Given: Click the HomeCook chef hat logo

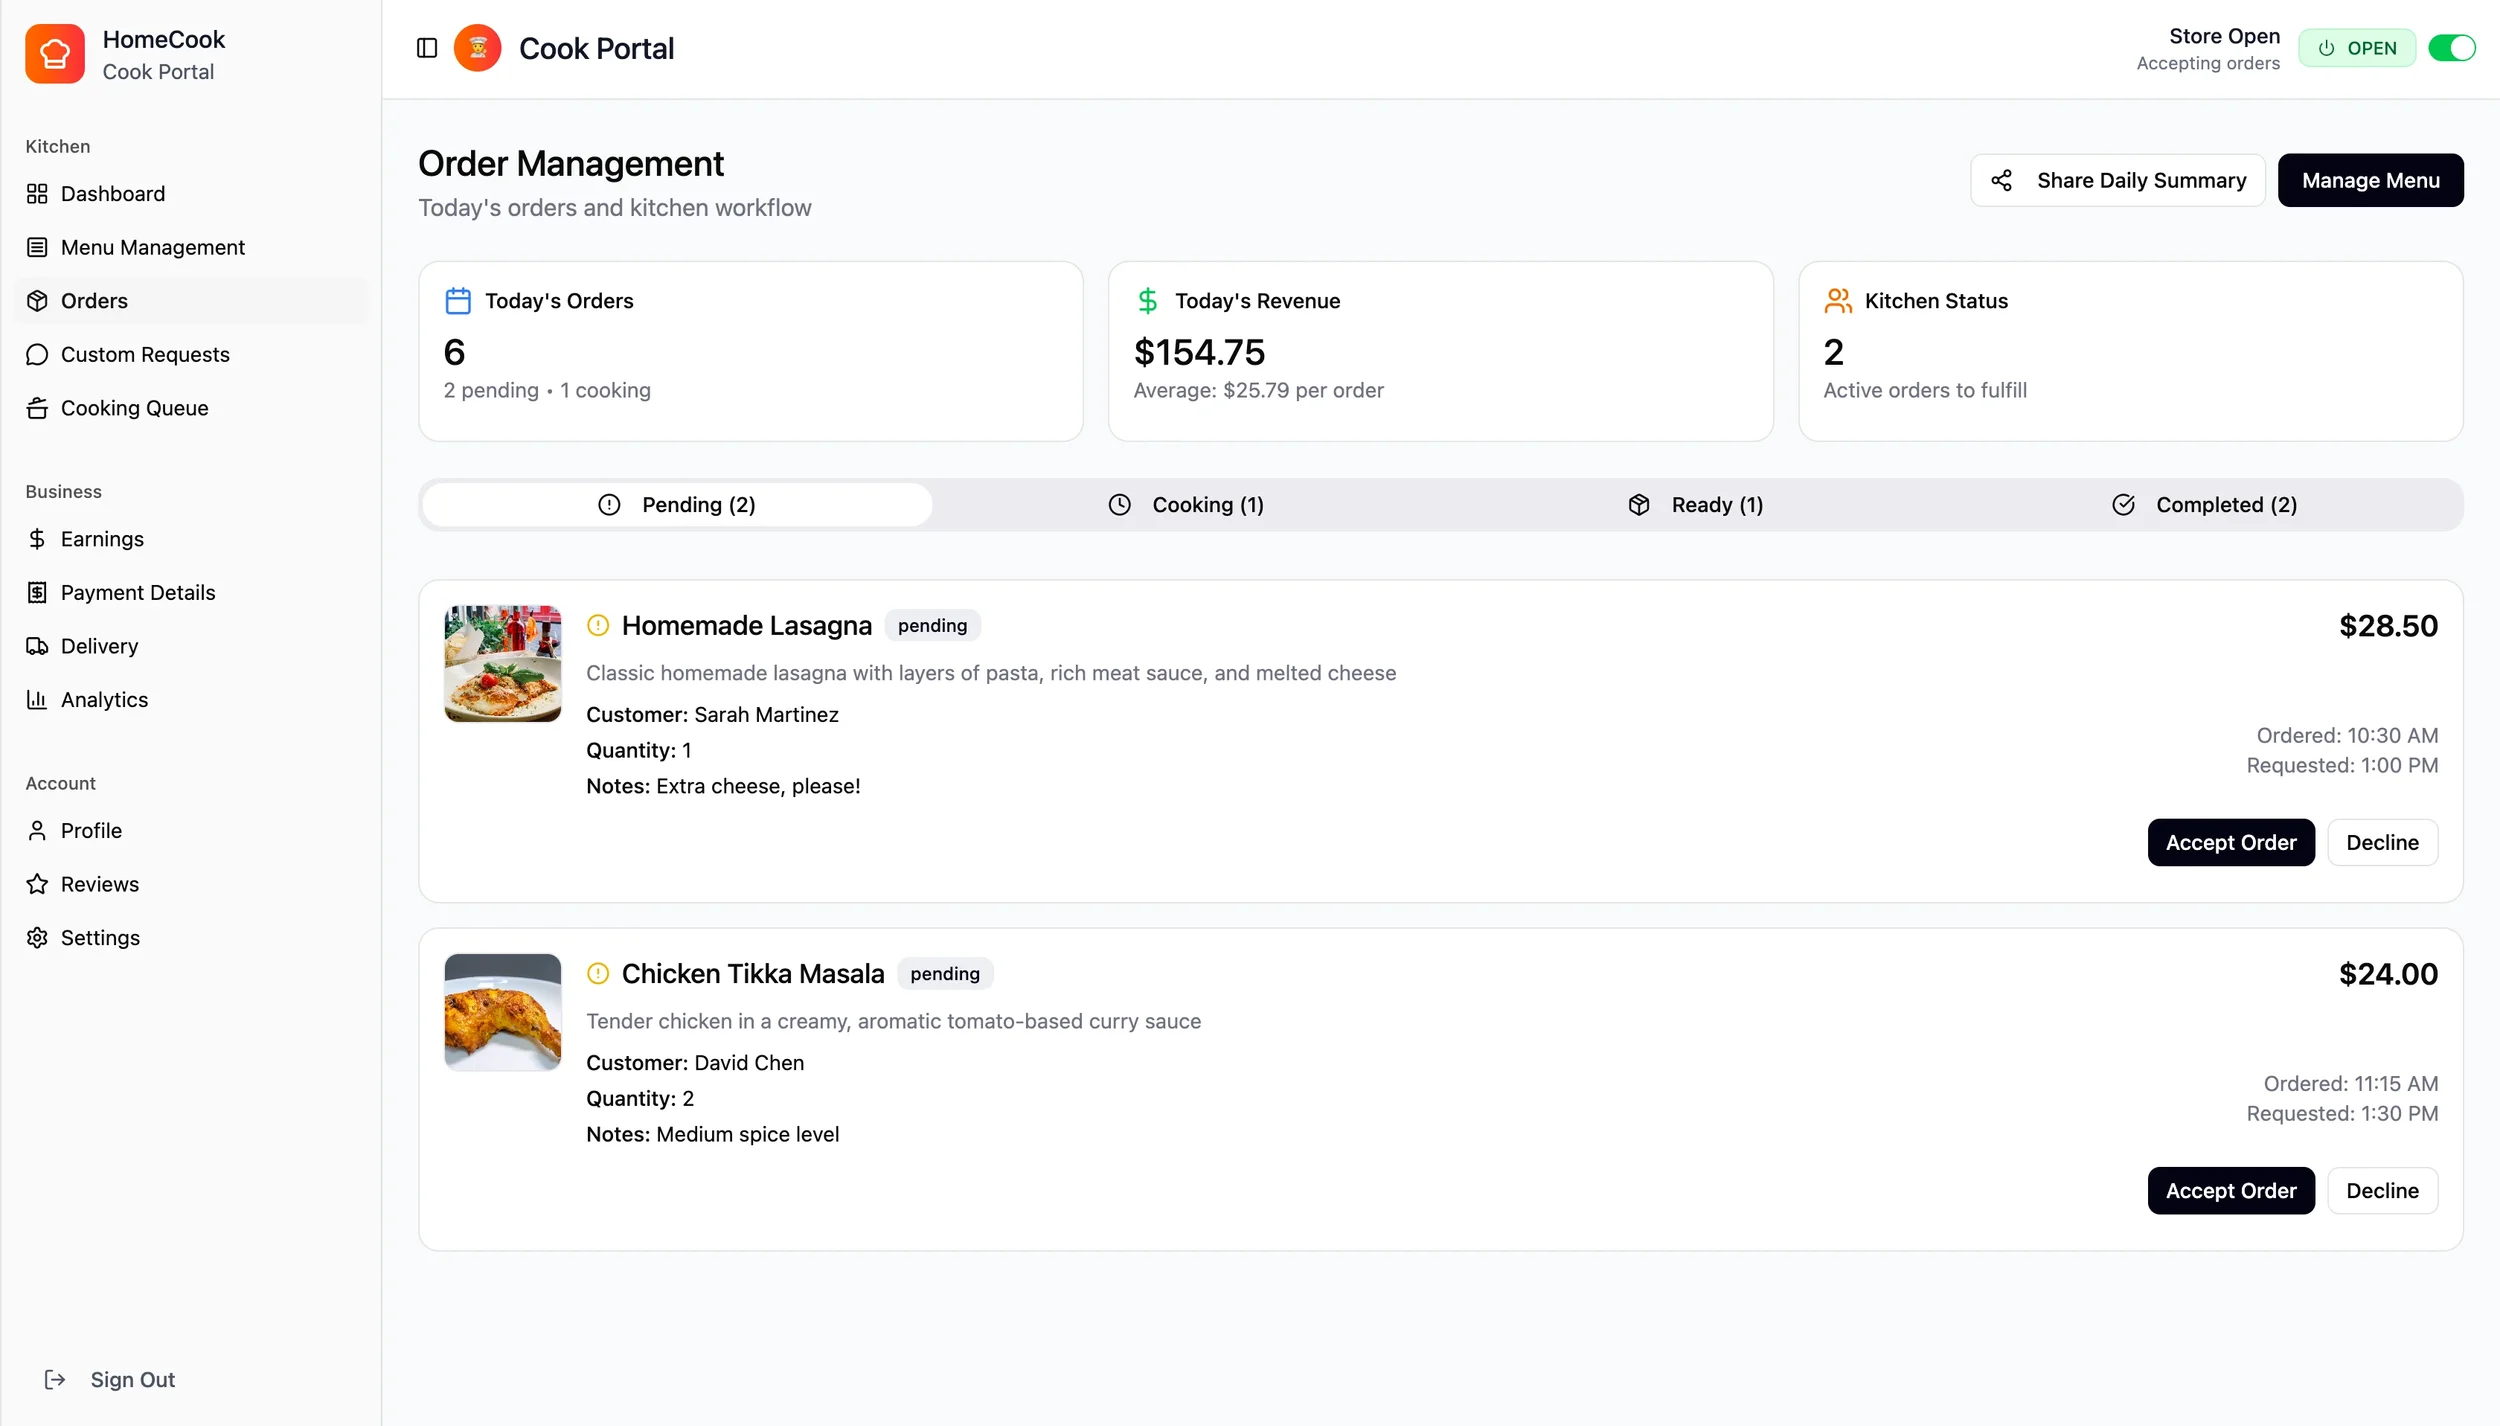Looking at the screenshot, I should [x=55, y=54].
